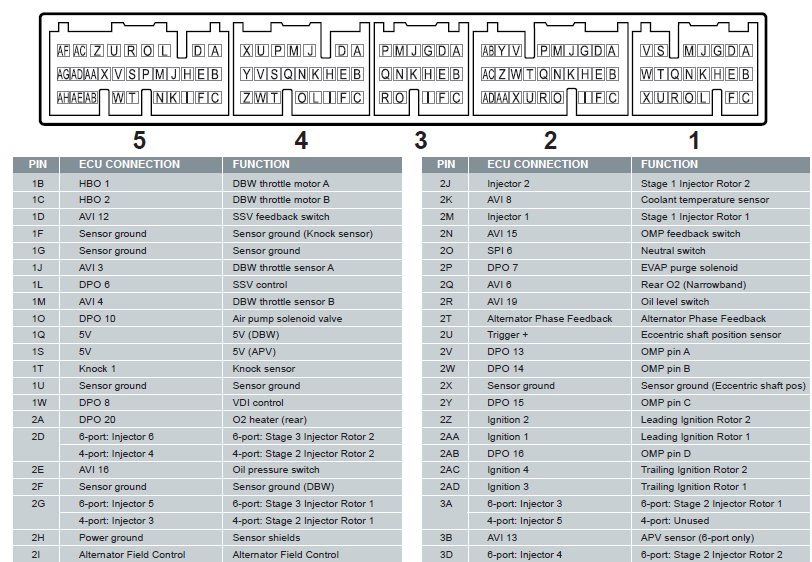This screenshot has width=812, height=562.
Task: Select the 'AVI 19' cell
Action: click(549, 301)
